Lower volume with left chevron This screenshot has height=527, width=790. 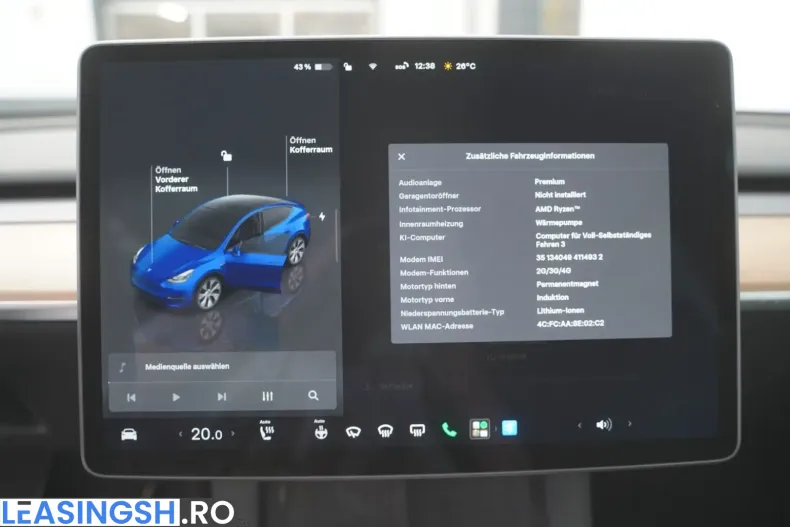[579, 426]
